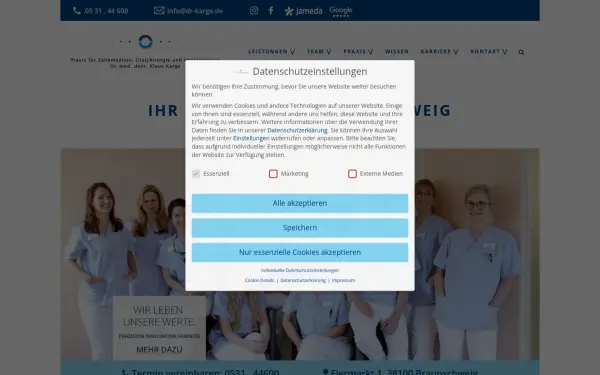Open the Google reviews logo
Screen dimensions: 600x375
point(341,11)
